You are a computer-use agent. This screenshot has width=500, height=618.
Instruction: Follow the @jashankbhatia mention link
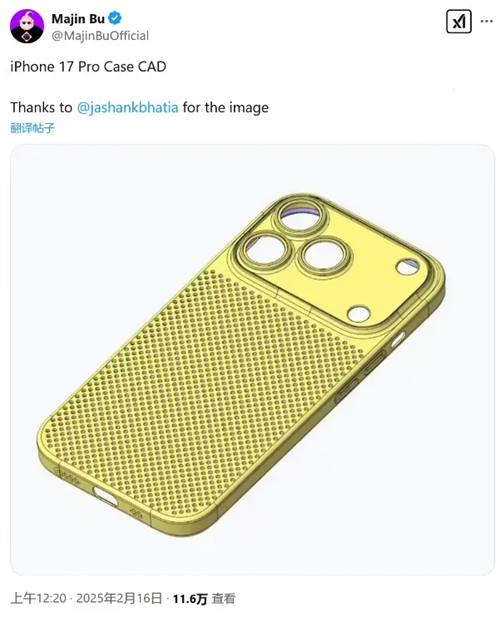(127, 107)
